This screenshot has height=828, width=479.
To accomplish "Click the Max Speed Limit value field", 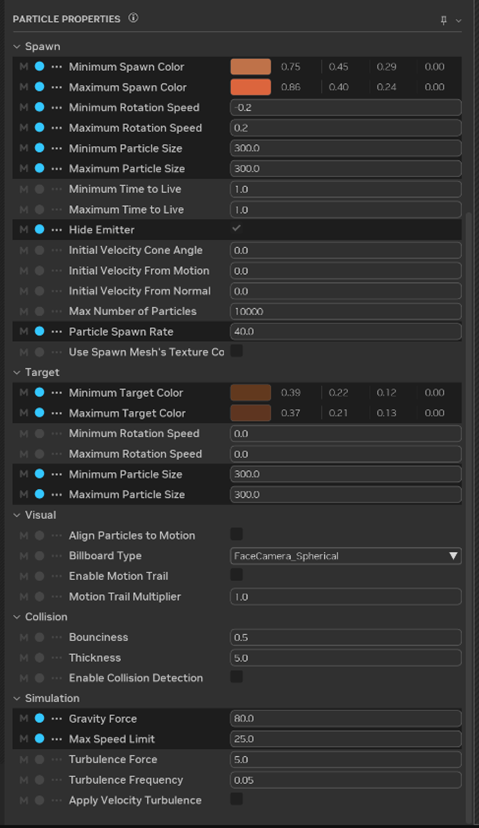I will 346,739.
